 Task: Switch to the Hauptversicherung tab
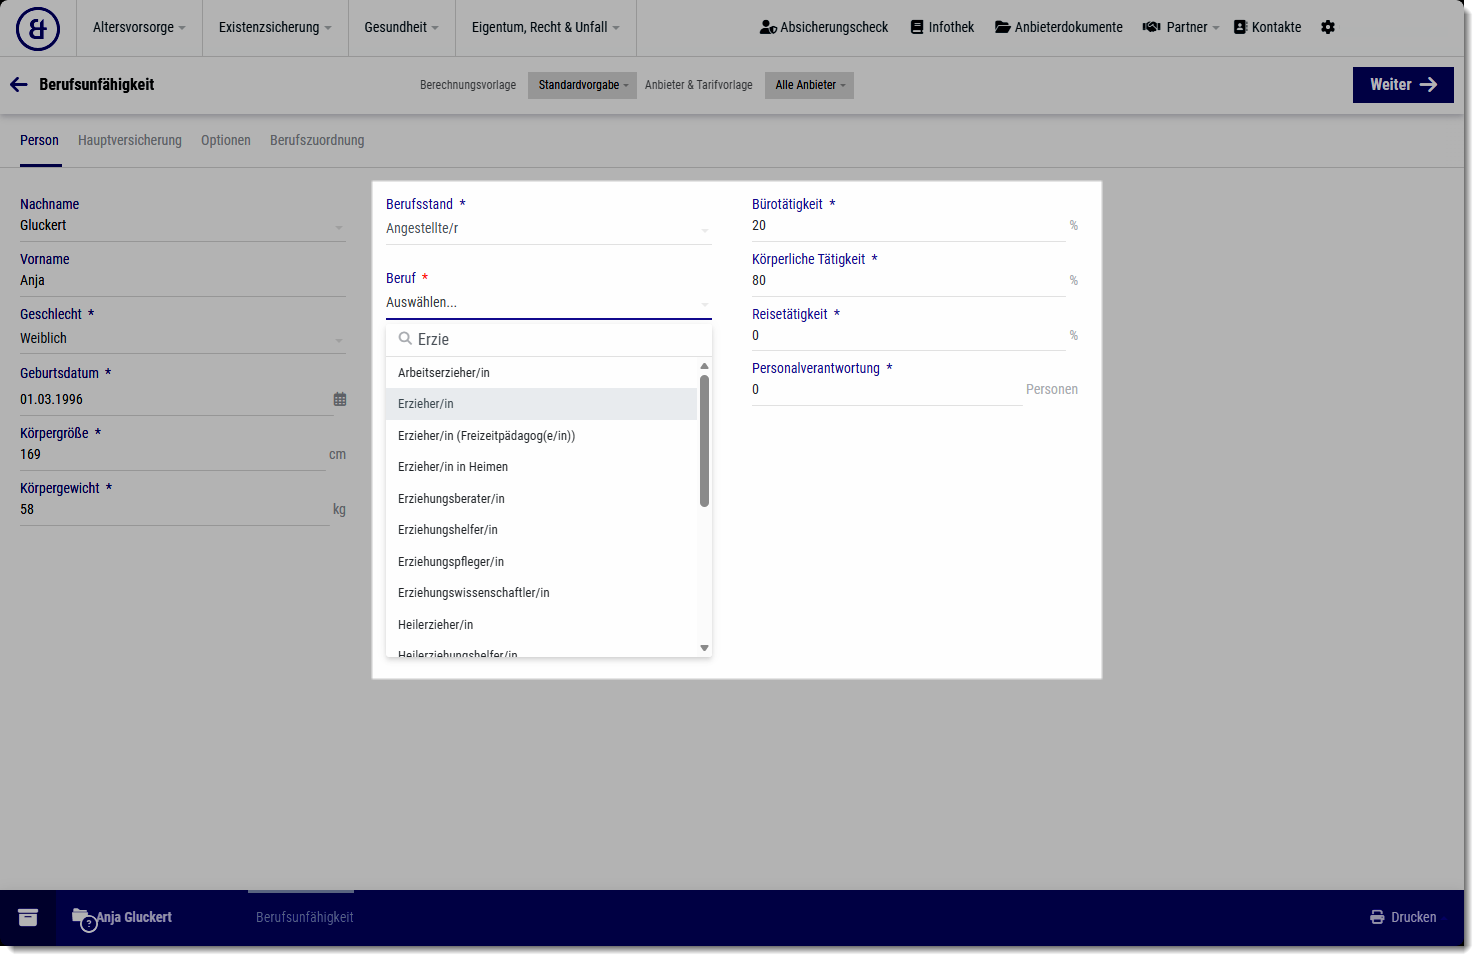[x=130, y=141]
